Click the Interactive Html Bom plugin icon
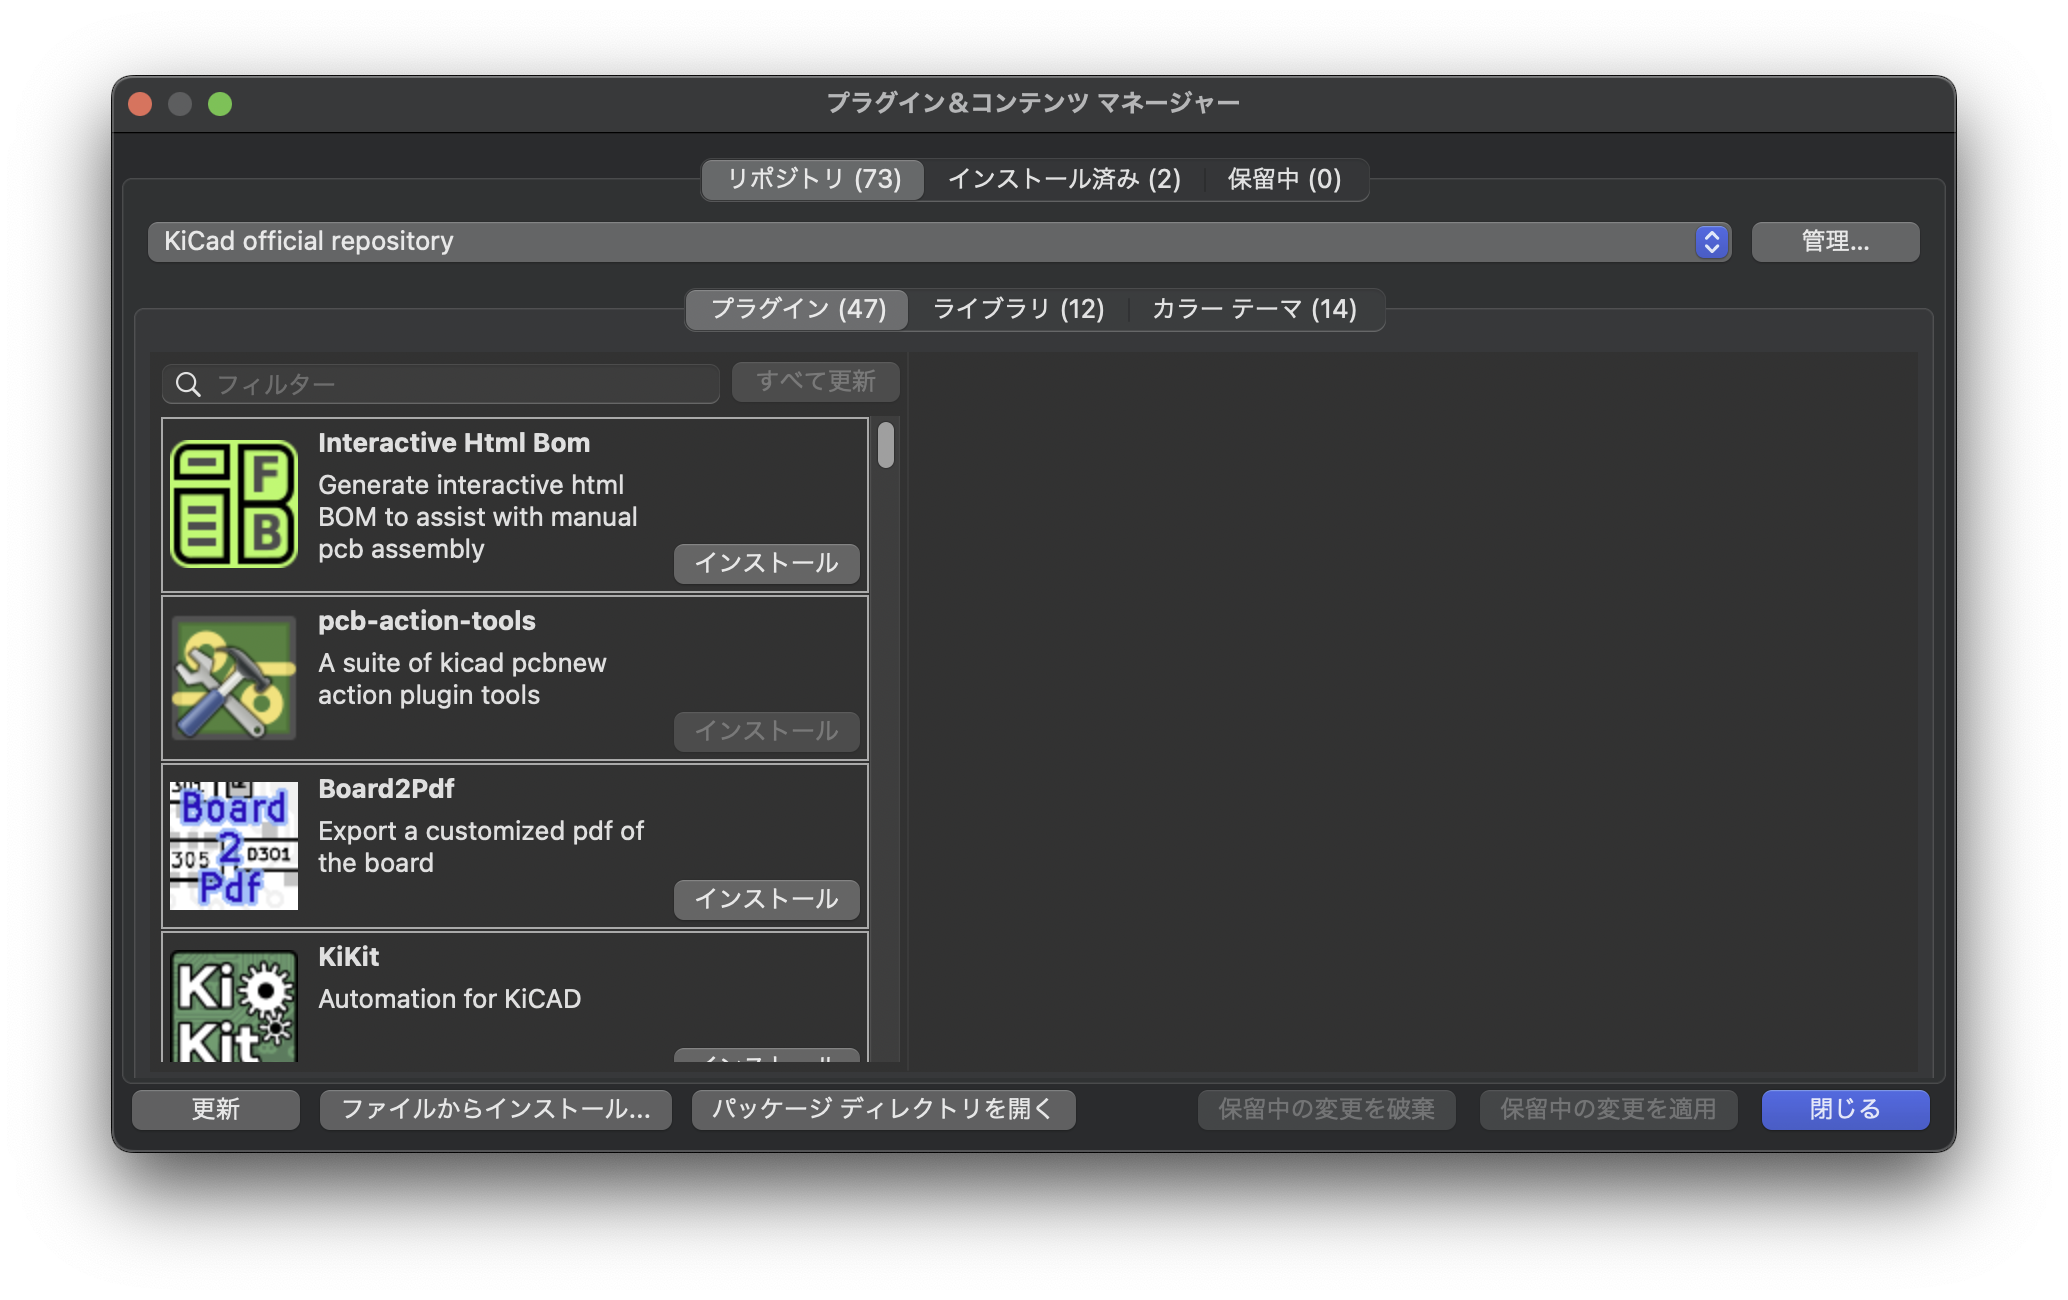Screen dimensions: 2068x1300 point(234,504)
